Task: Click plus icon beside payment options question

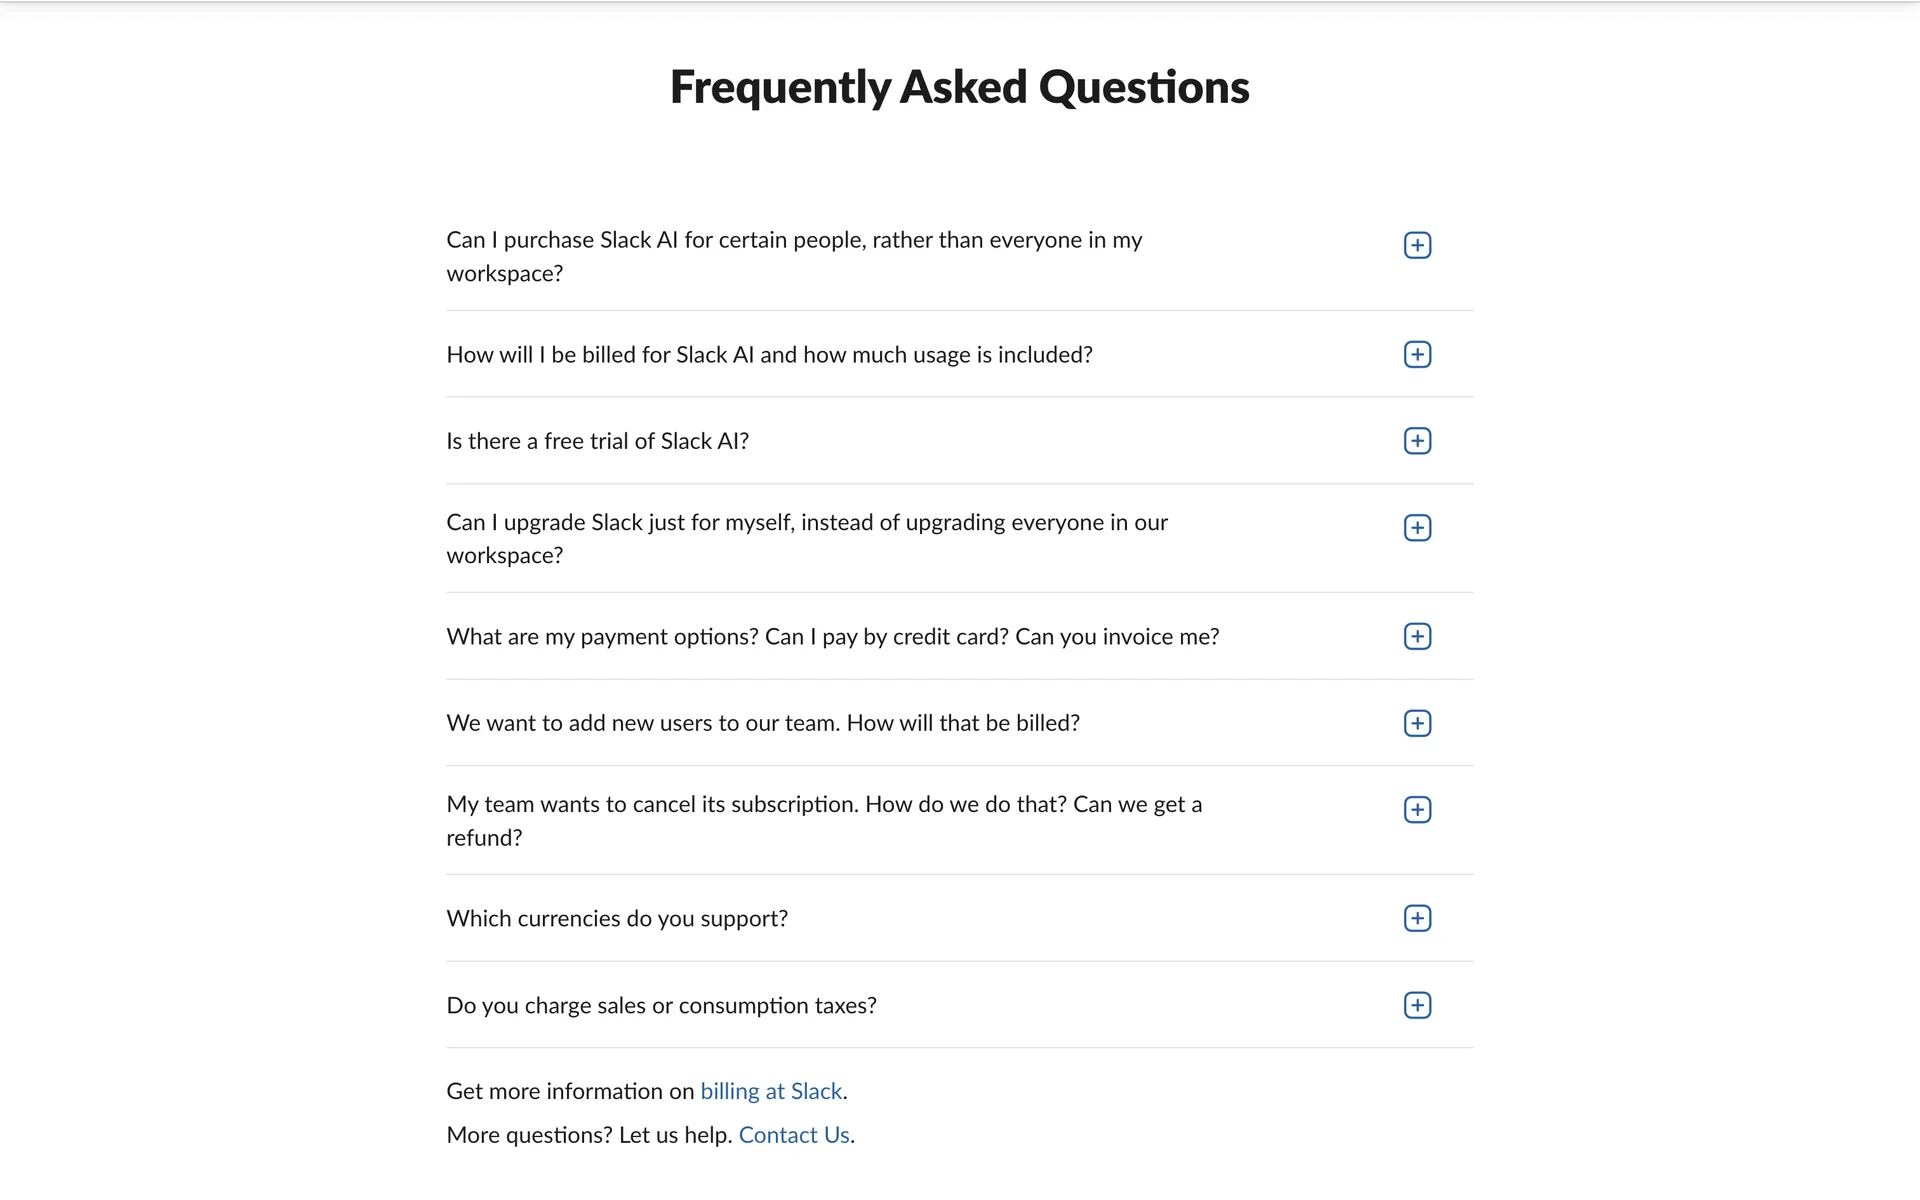Action: [1417, 637]
